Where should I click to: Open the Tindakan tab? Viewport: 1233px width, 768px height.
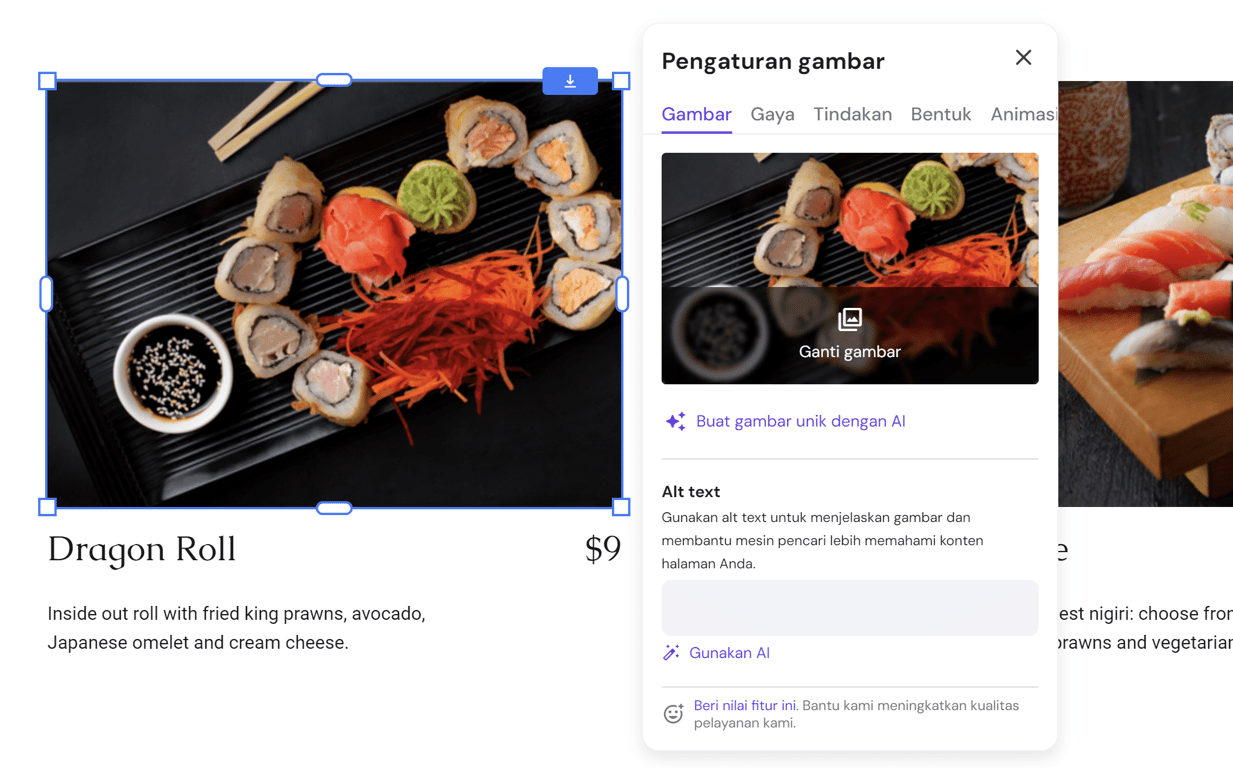coord(852,114)
